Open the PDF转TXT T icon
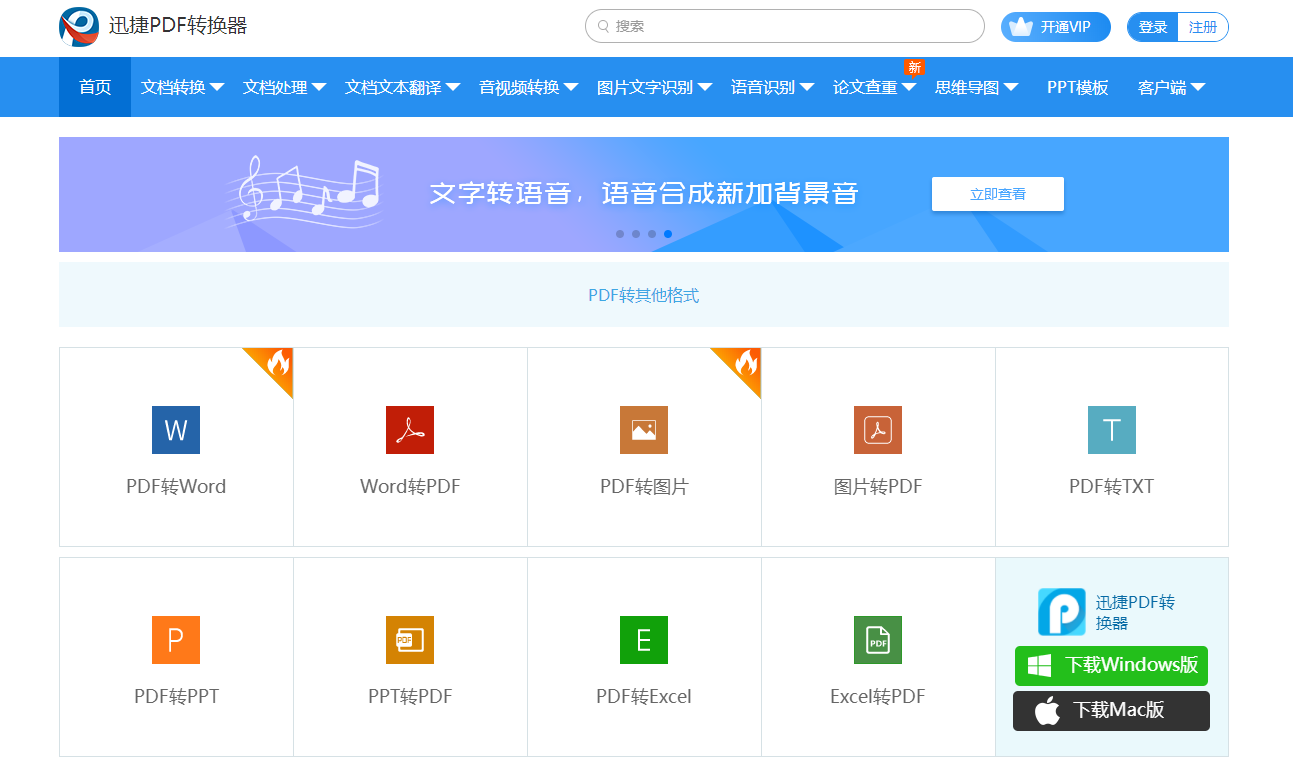The width and height of the screenshot is (1293, 774). tap(1112, 430)
